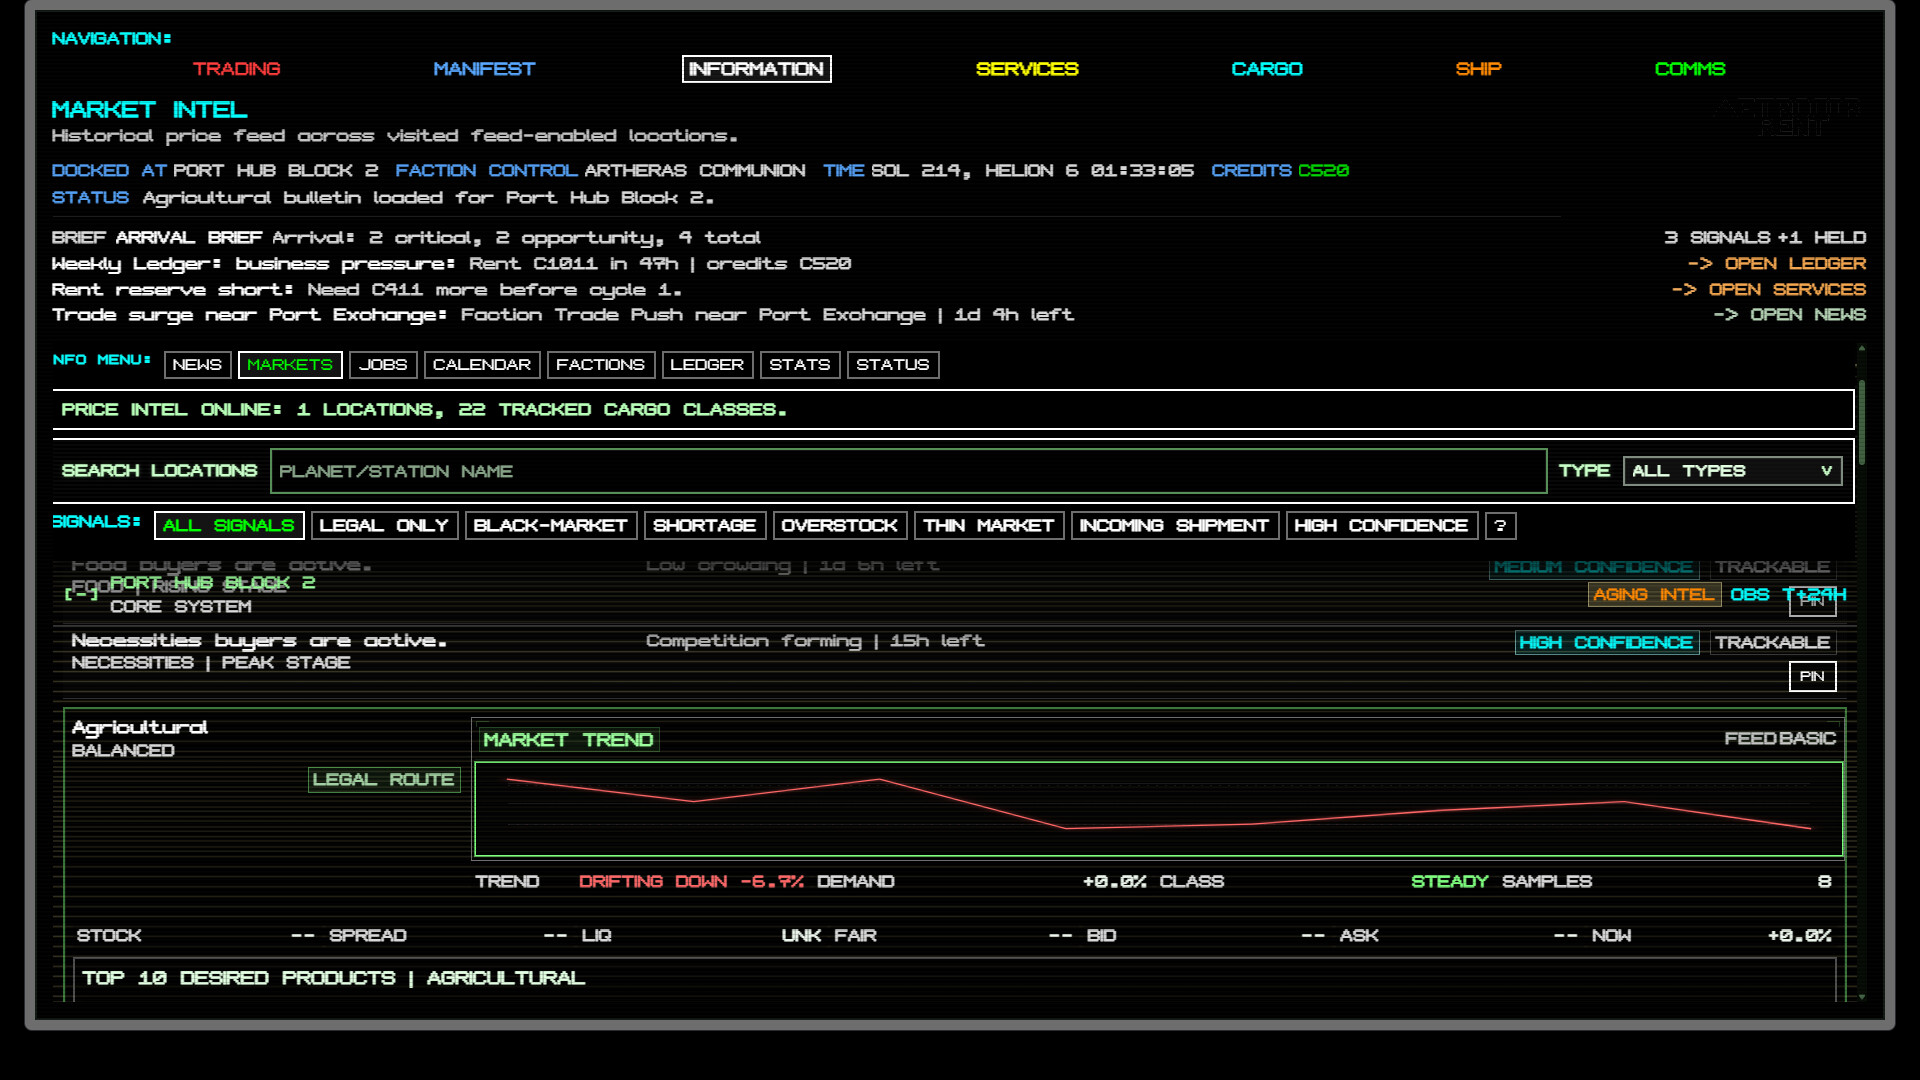Image resolution: width=1920 pixels, height=1080 pixels.
Task: Open the signals help question mark
Action: (1500, 526)
